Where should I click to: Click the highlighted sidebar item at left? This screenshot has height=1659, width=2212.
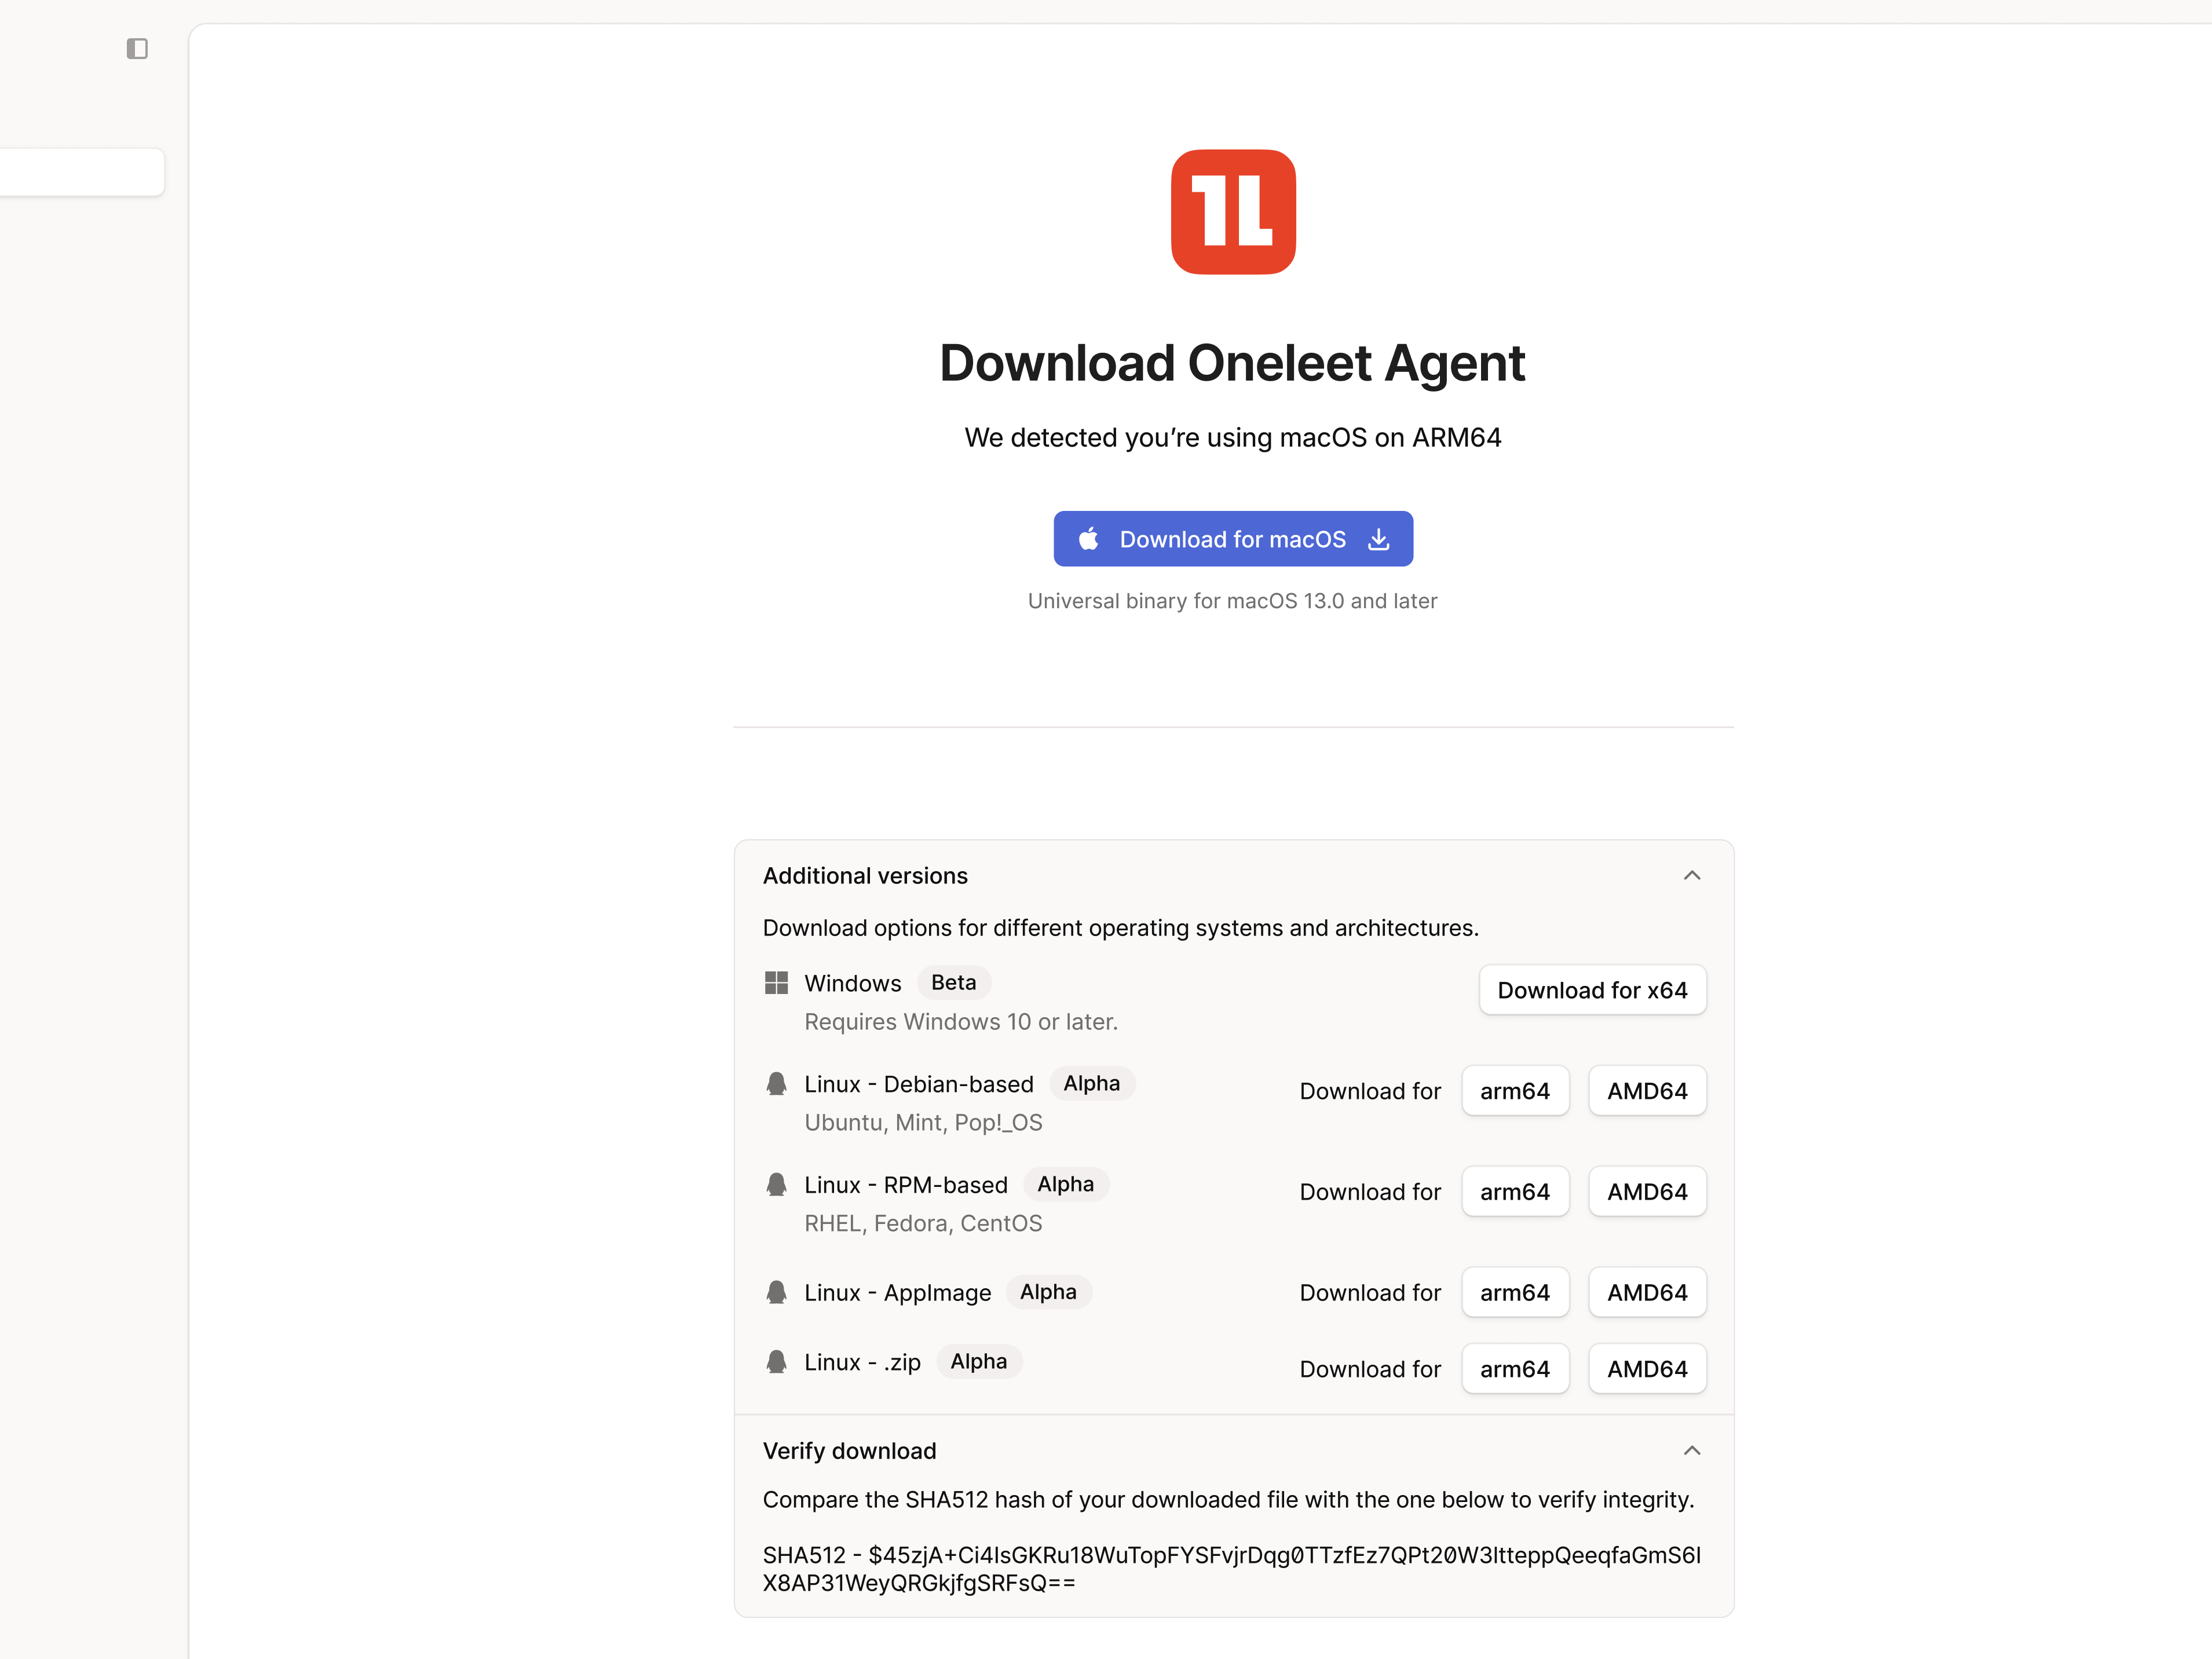82,172
